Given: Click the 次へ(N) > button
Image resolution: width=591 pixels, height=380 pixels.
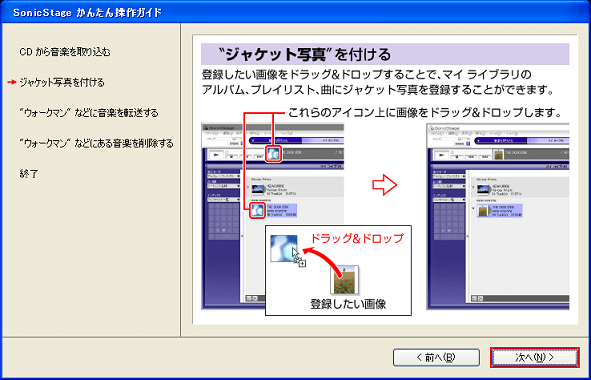Looking at the screenshot, I should (534, 357).
